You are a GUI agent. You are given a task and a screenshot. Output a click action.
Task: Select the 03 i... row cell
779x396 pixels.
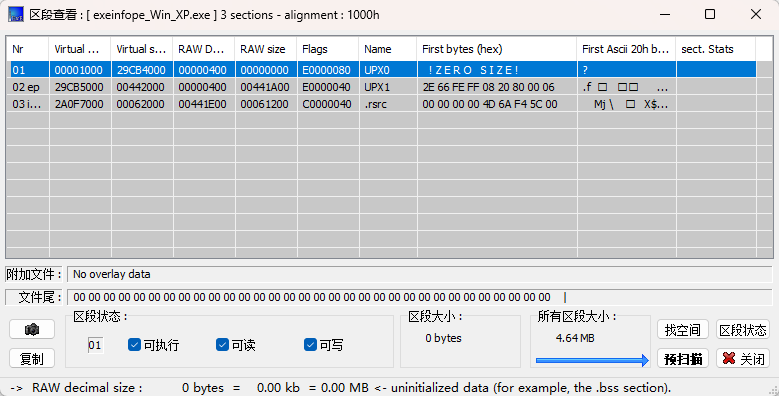pos(27,104)
